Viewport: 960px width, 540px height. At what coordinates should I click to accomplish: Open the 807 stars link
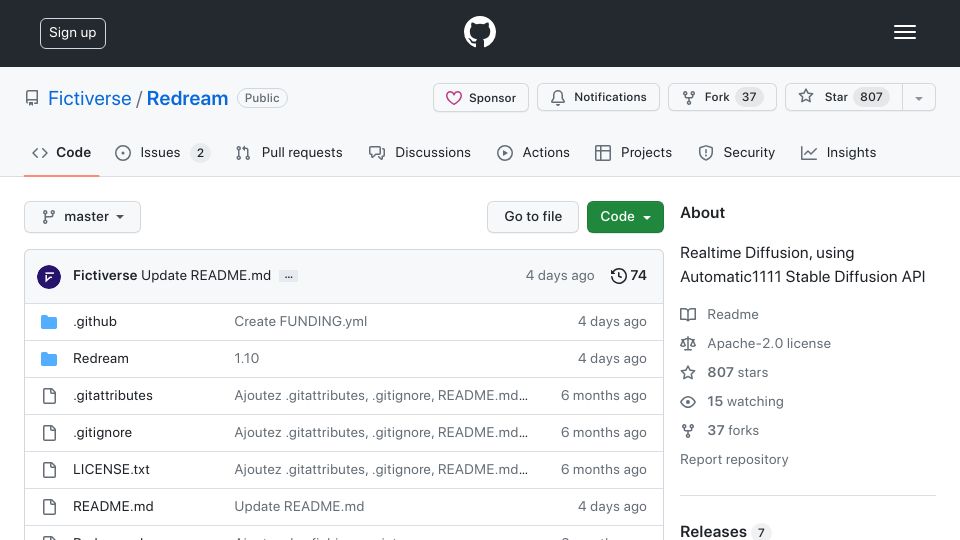coord(738,372)
